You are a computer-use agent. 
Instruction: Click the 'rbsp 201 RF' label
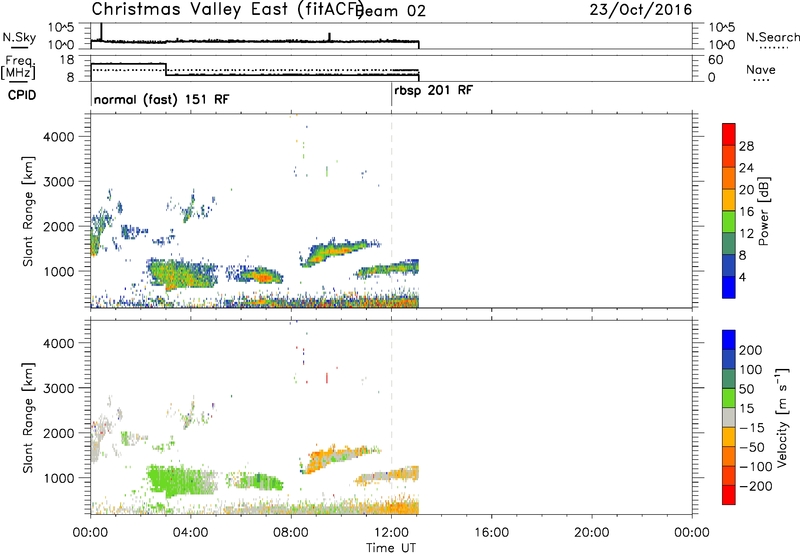click(433, 90)
